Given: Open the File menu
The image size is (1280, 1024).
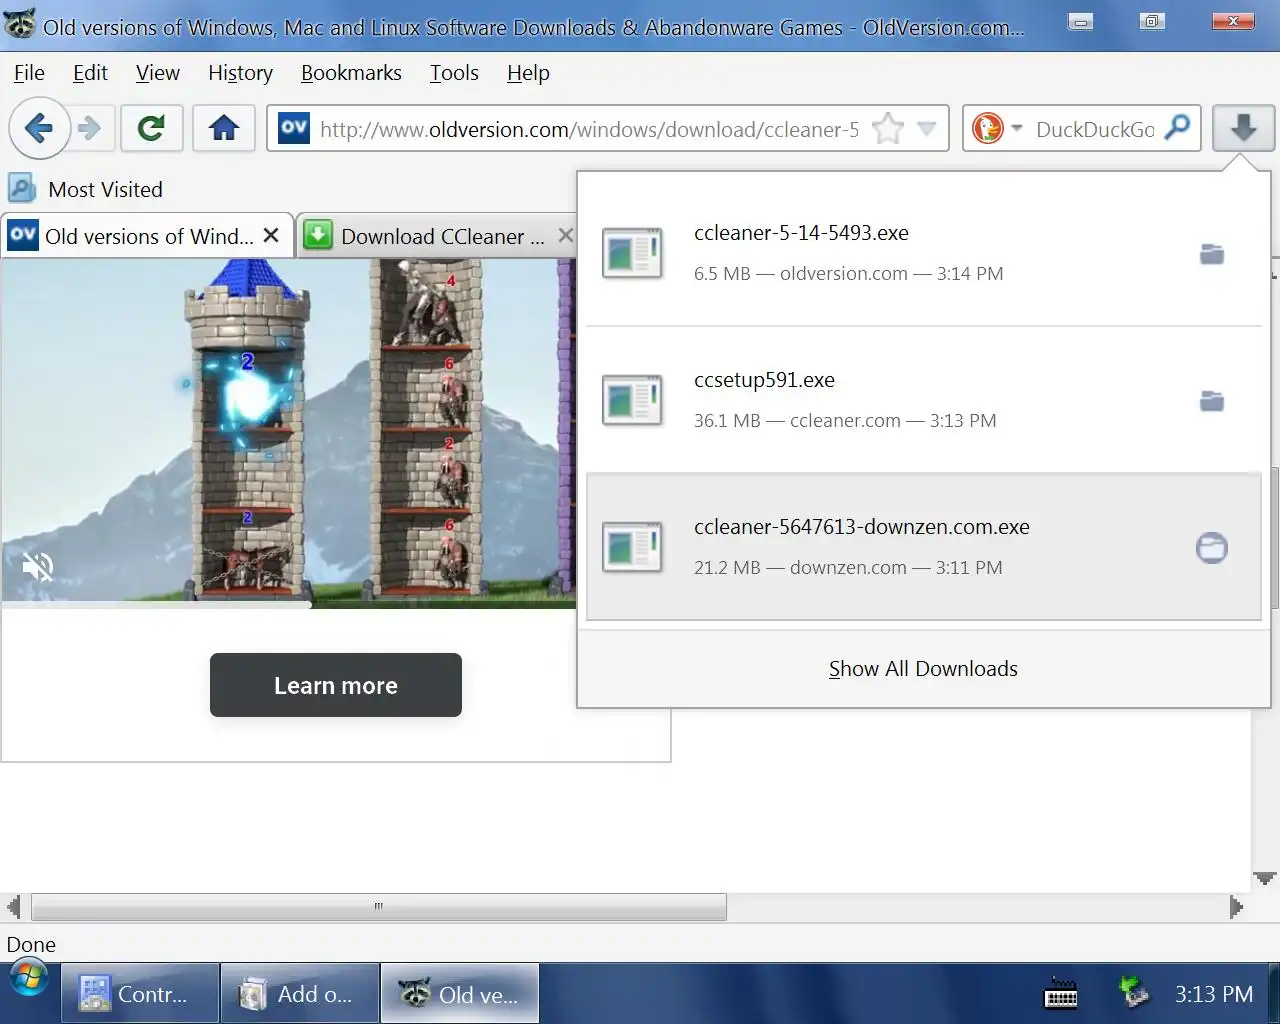Looking at the screenshot, I should point(29,73).
